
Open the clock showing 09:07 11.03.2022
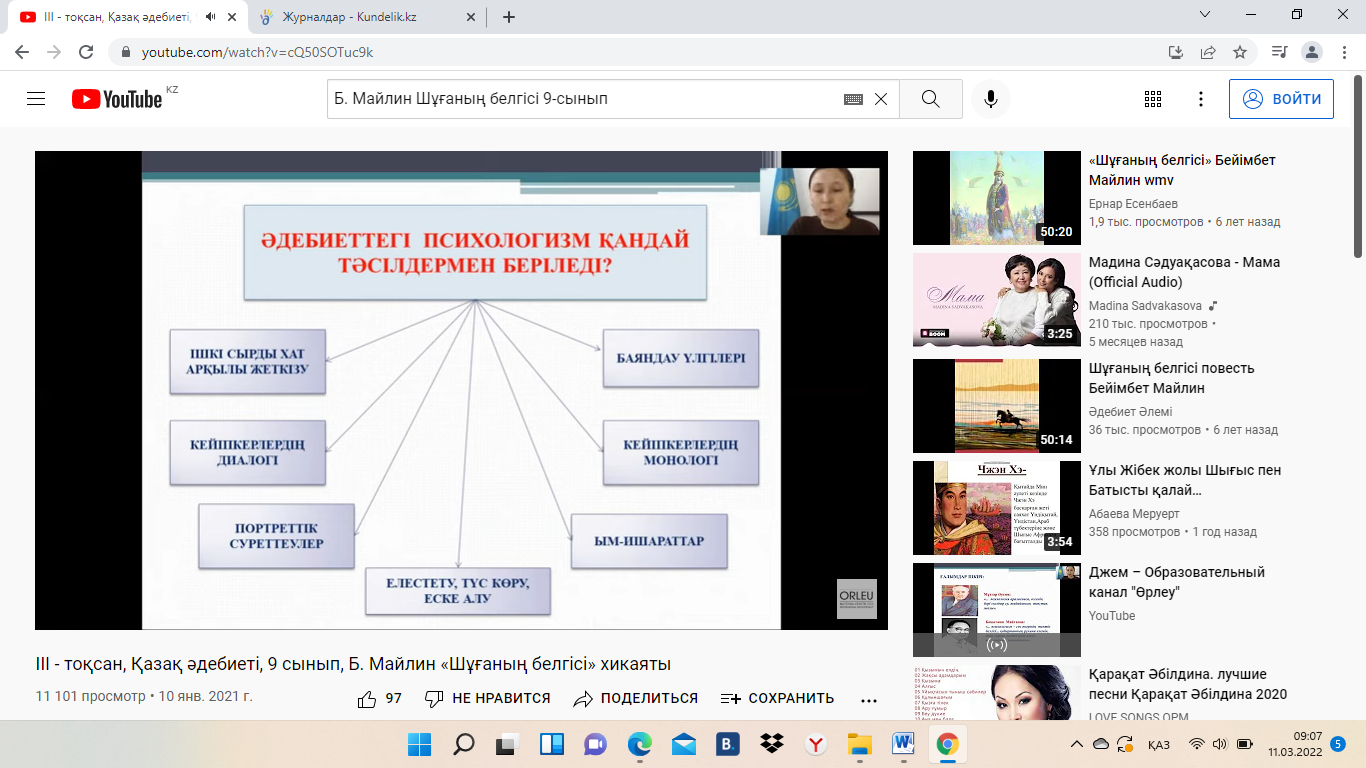tap(1296, 744)
